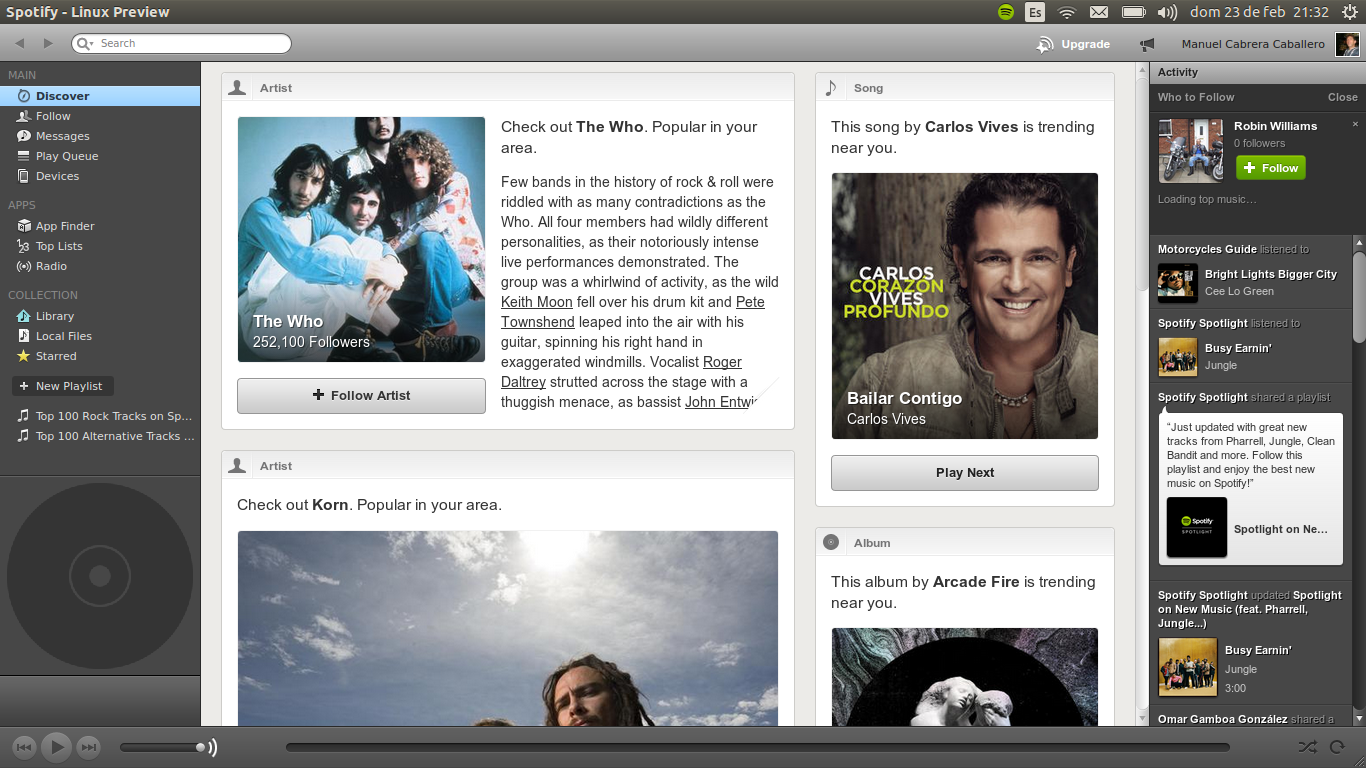
Task: Click the megaphone notifications icon
Action: (1147, 44)
